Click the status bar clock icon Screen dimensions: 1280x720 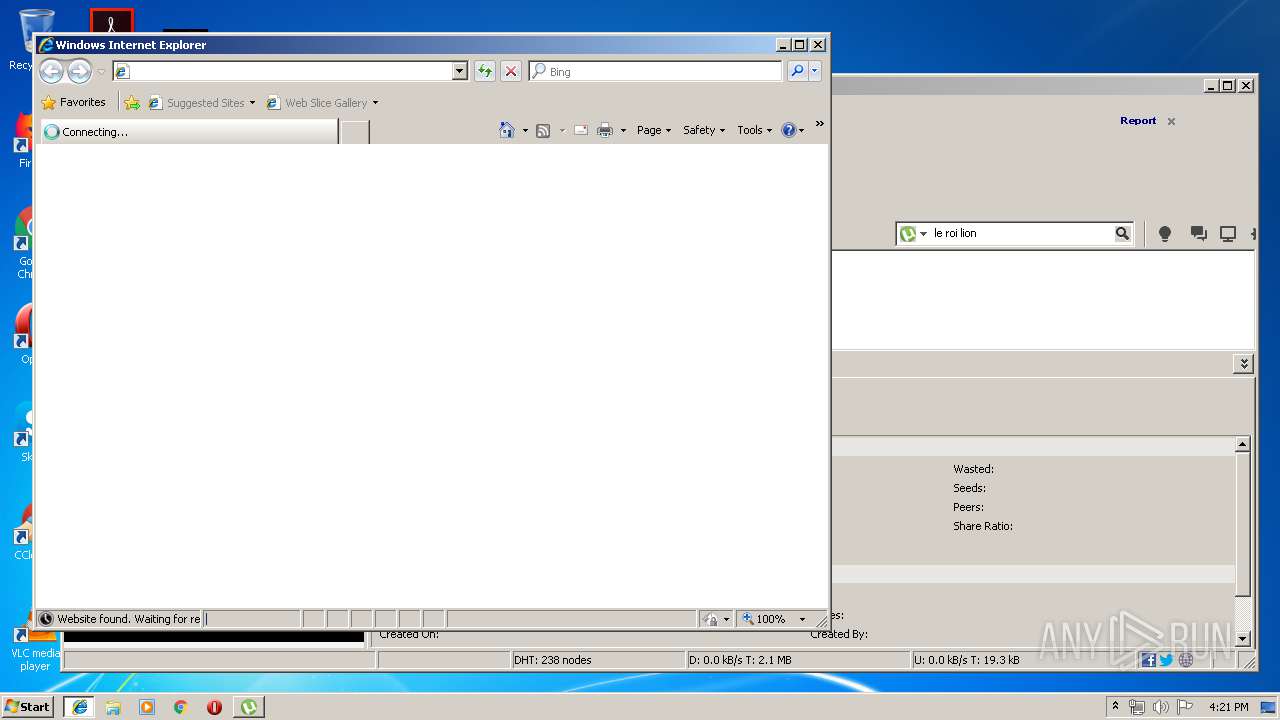46,619
